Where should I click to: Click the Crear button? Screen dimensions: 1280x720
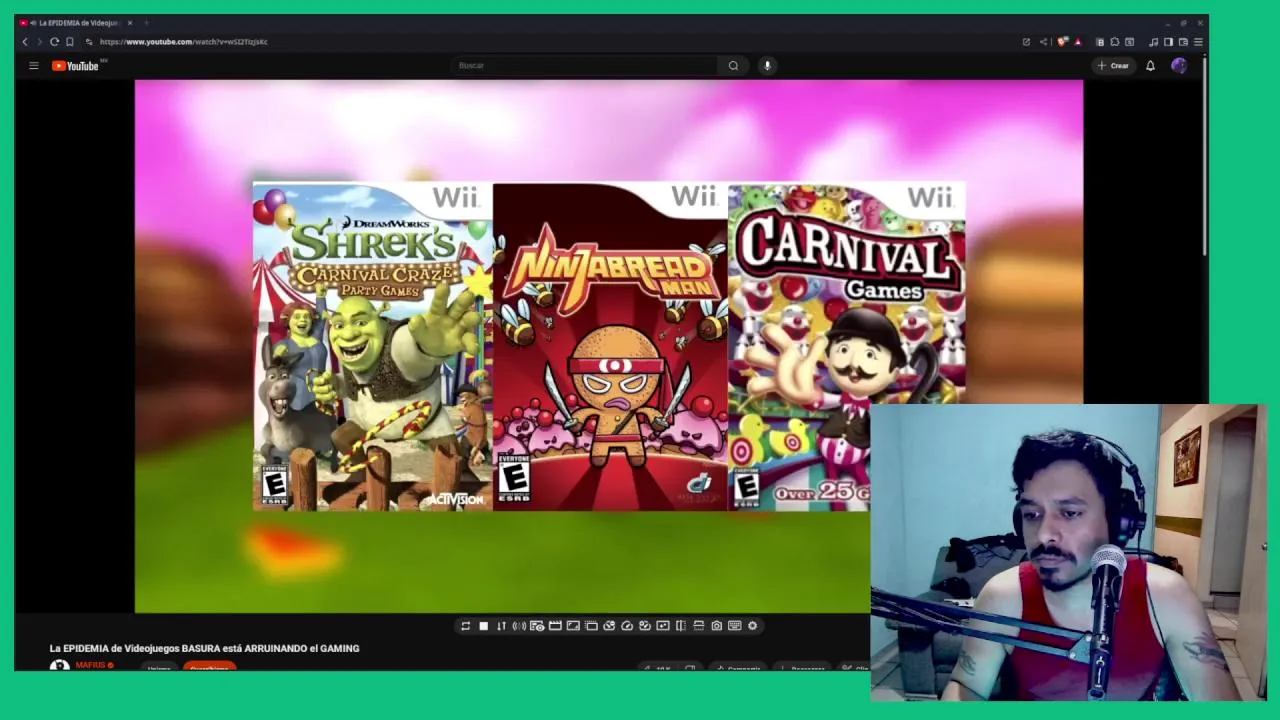pos(1113,66)
